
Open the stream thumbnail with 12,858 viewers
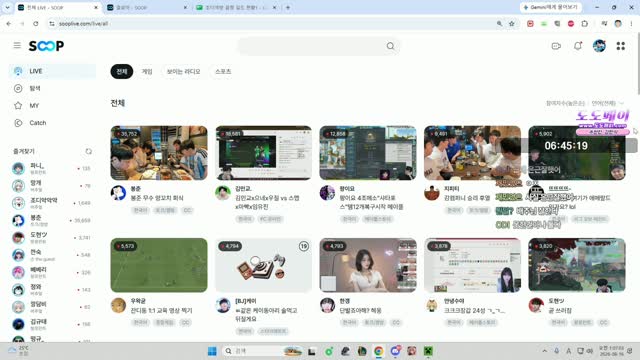[368, 153]
